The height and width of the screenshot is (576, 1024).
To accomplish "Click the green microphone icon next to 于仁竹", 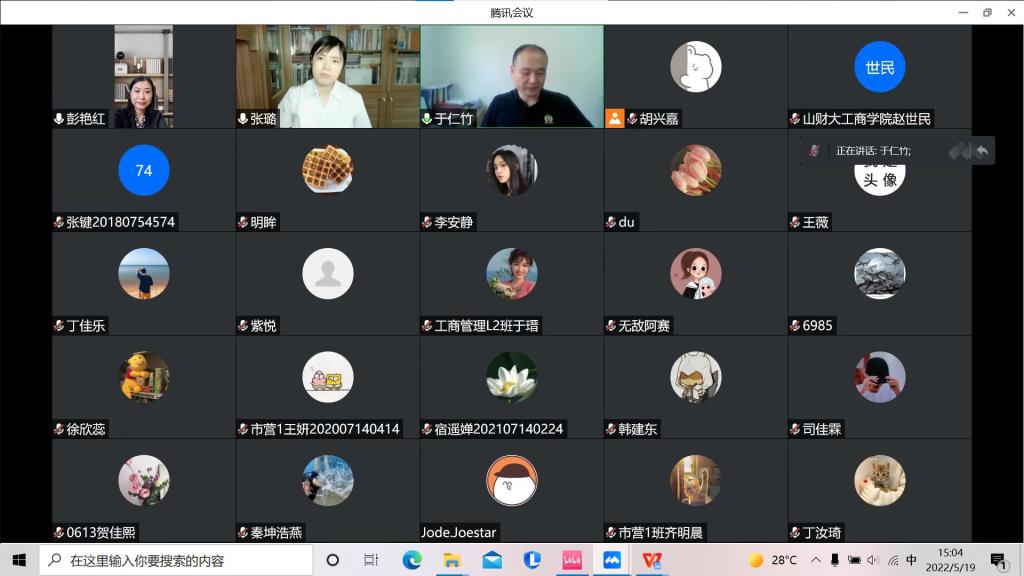I will click(427, 119).
